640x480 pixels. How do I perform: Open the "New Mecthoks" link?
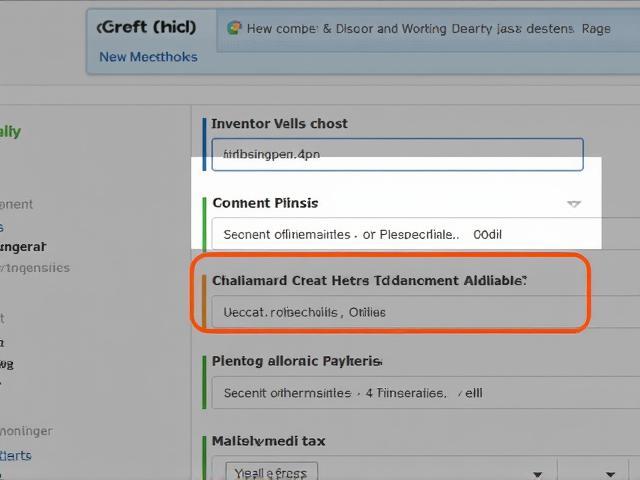tap(148, 56)
